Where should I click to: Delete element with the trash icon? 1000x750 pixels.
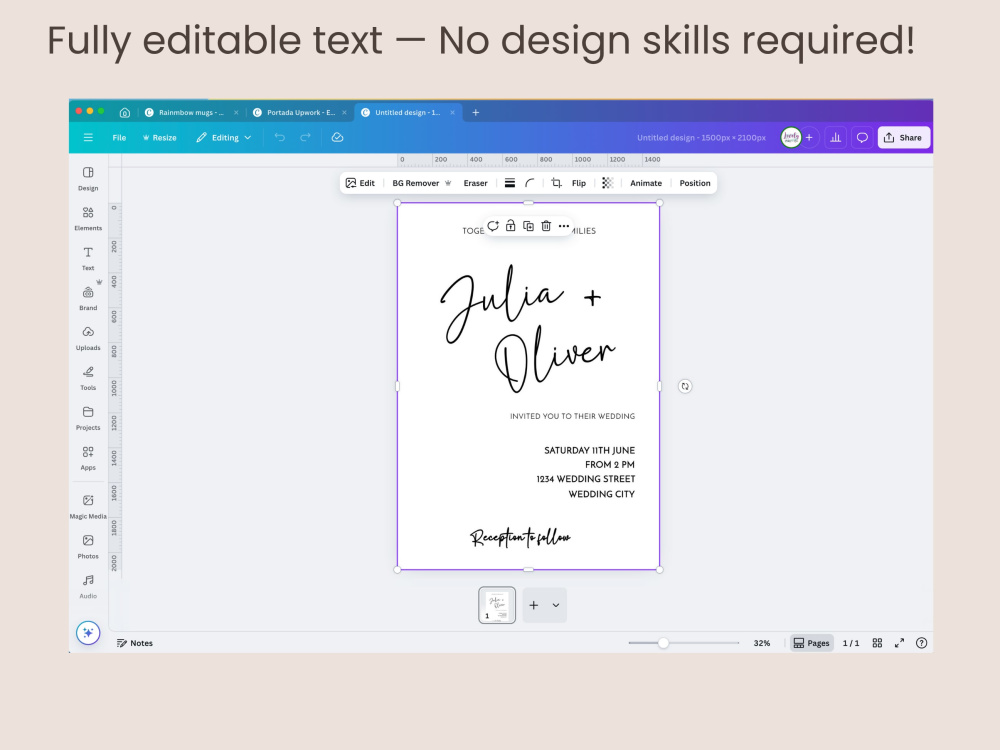coord(546,226)
